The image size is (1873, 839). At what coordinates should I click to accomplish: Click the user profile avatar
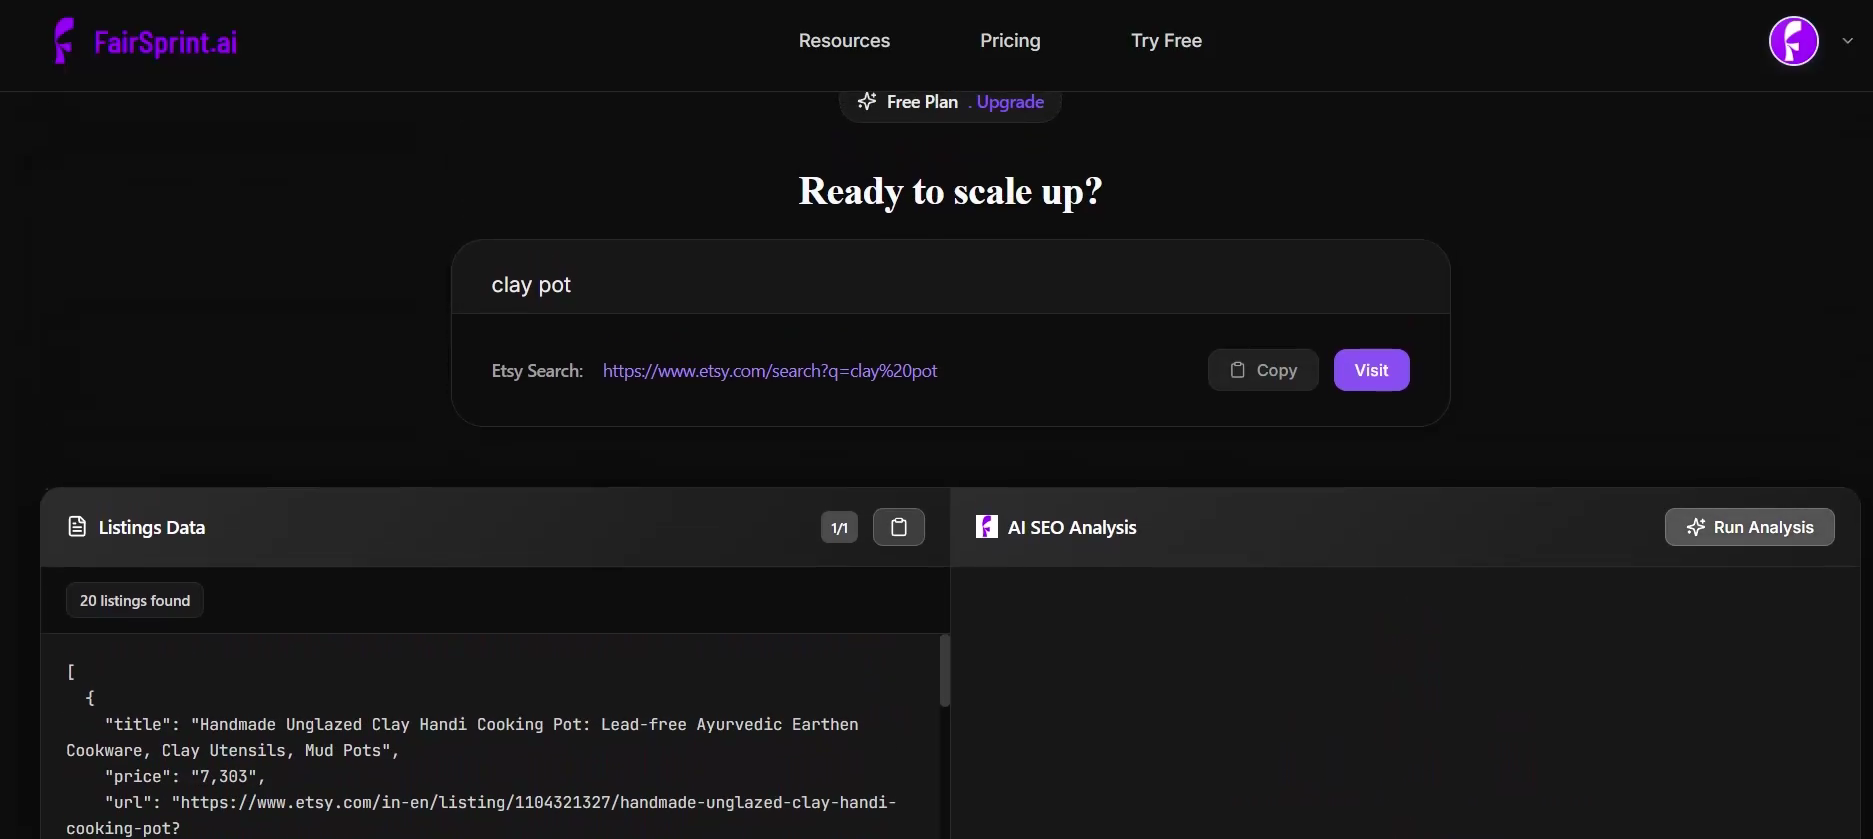1793,42
